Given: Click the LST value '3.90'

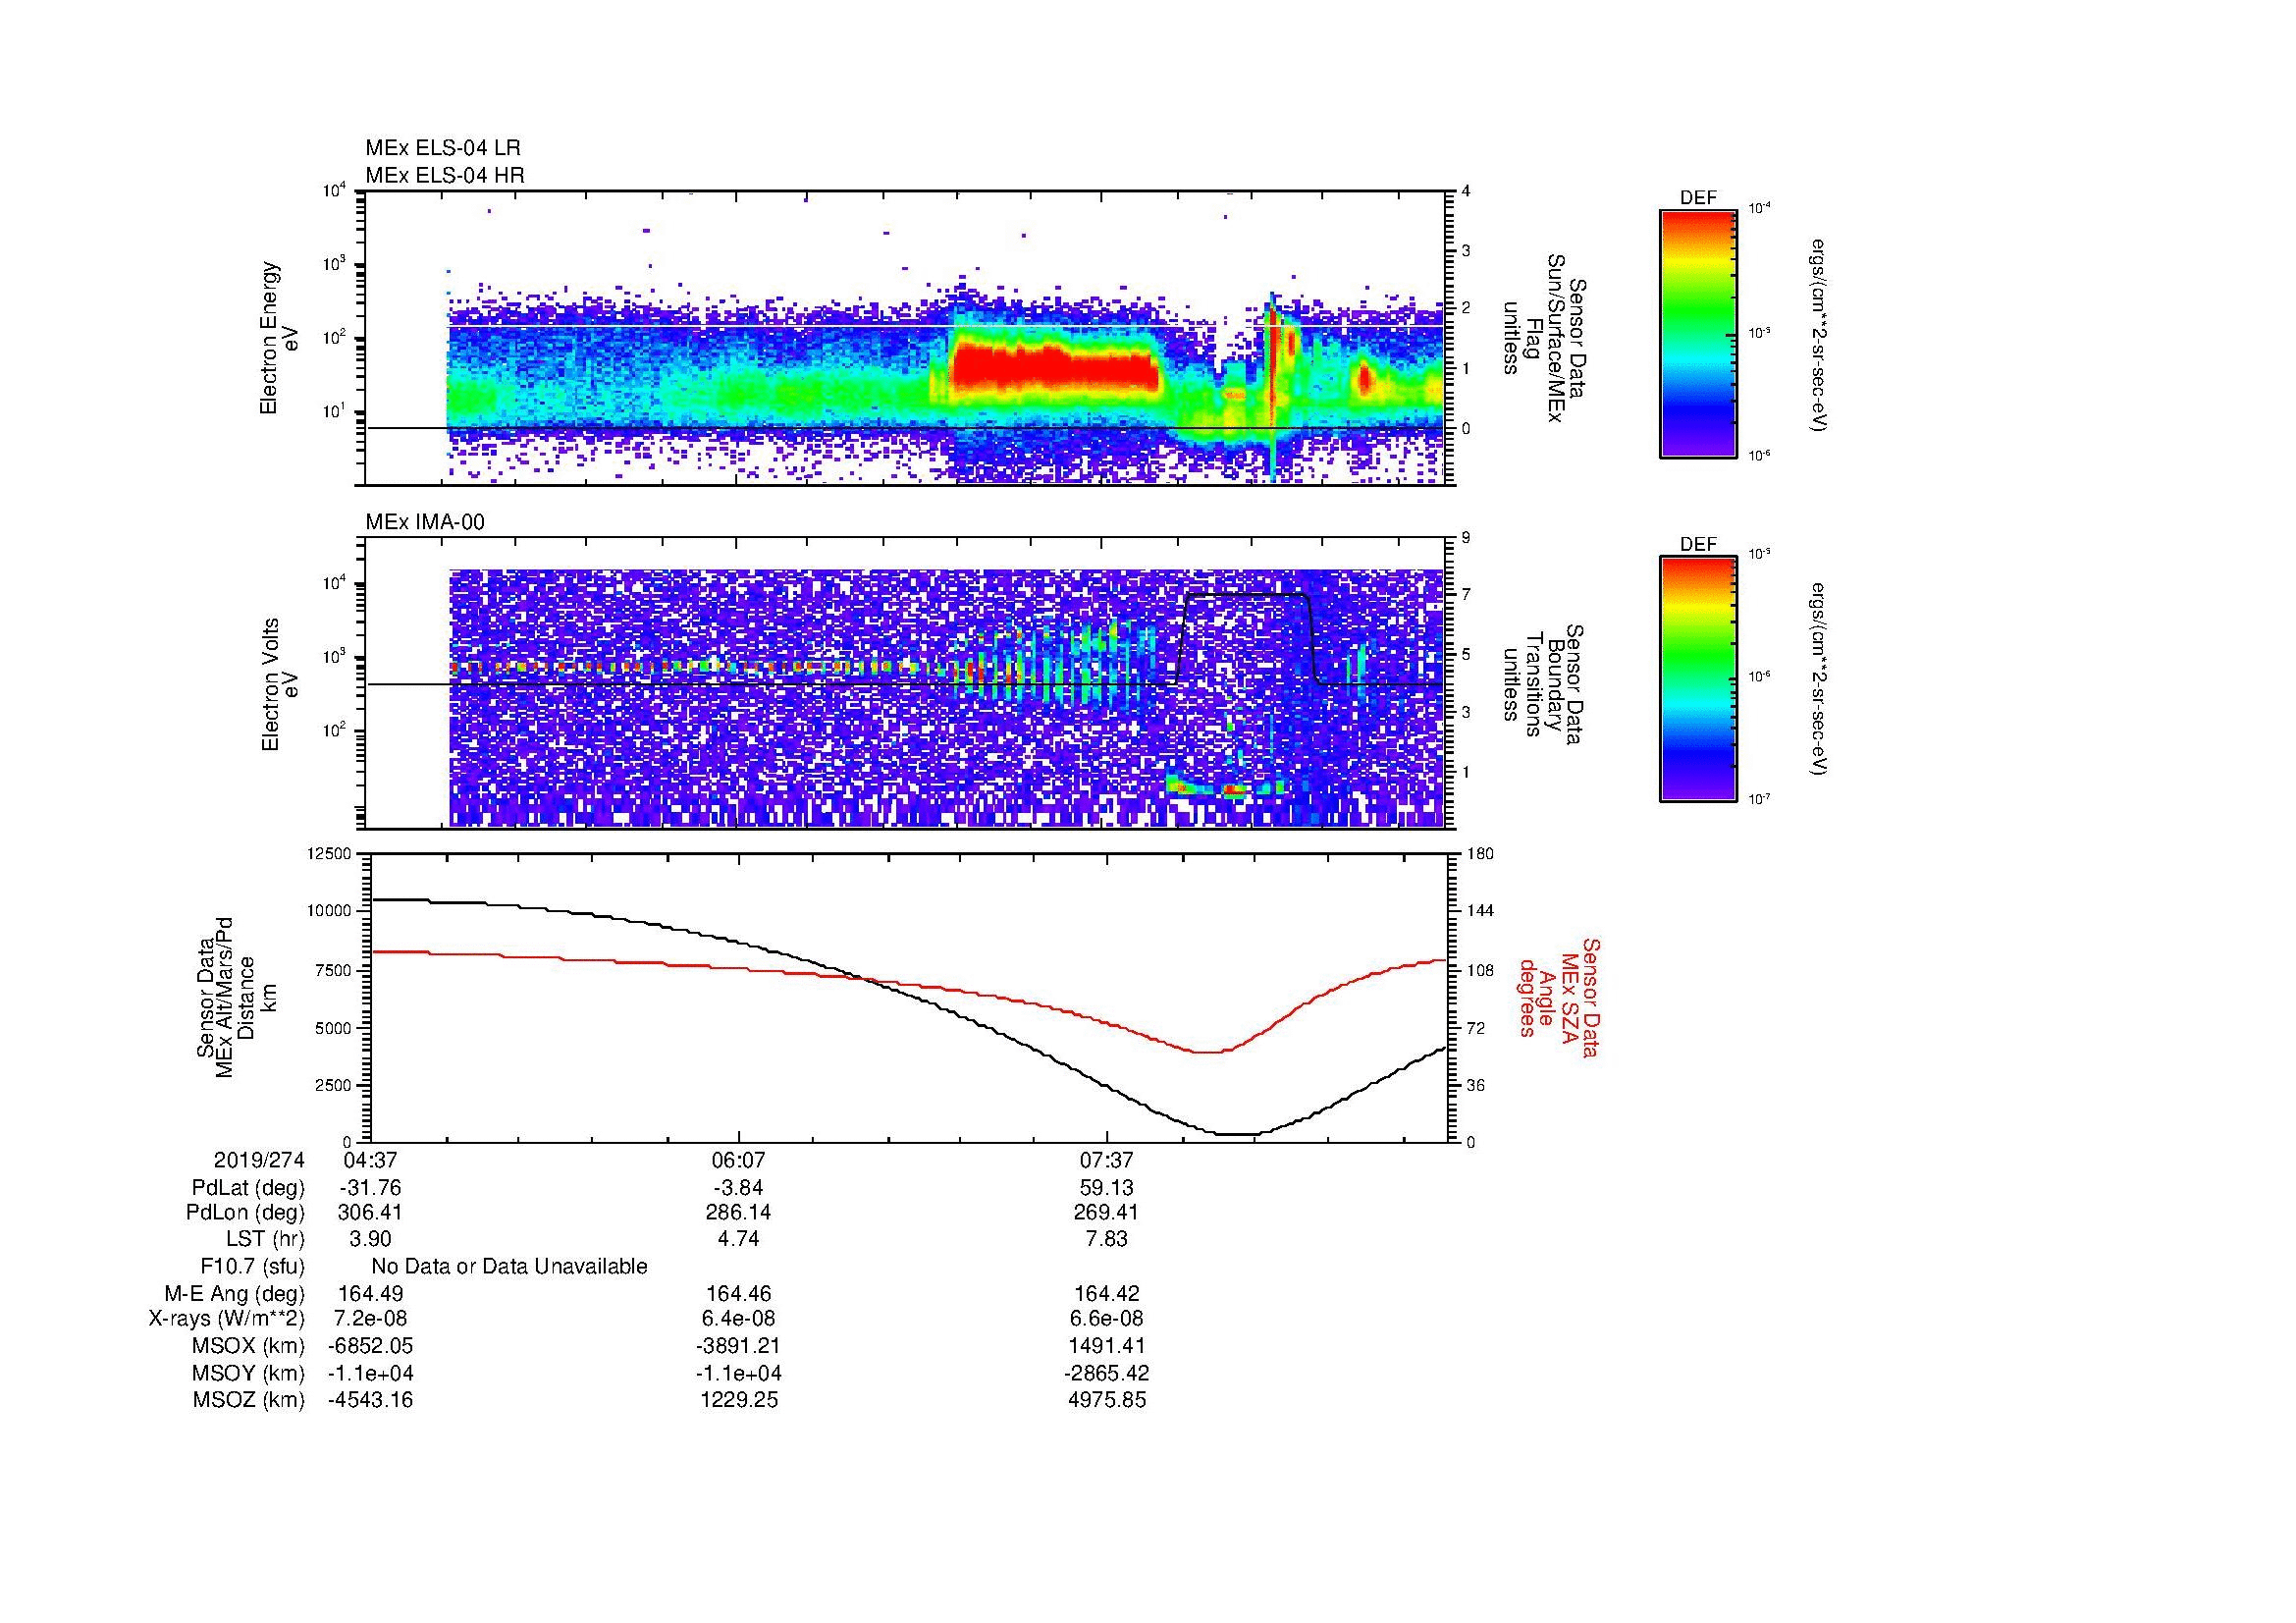Looking at the screenshot, I should tap(370, 1239).
